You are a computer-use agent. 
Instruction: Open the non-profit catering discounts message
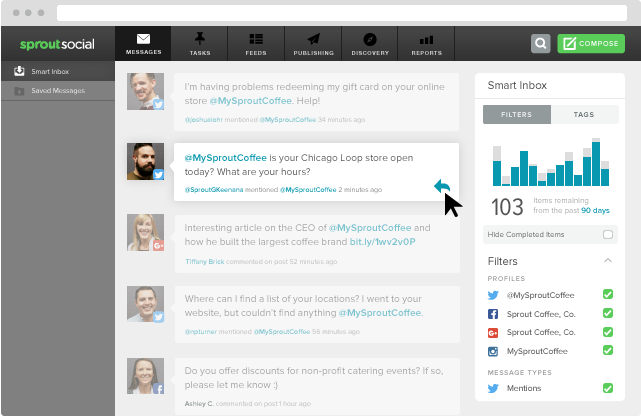[x=316, y=387]
